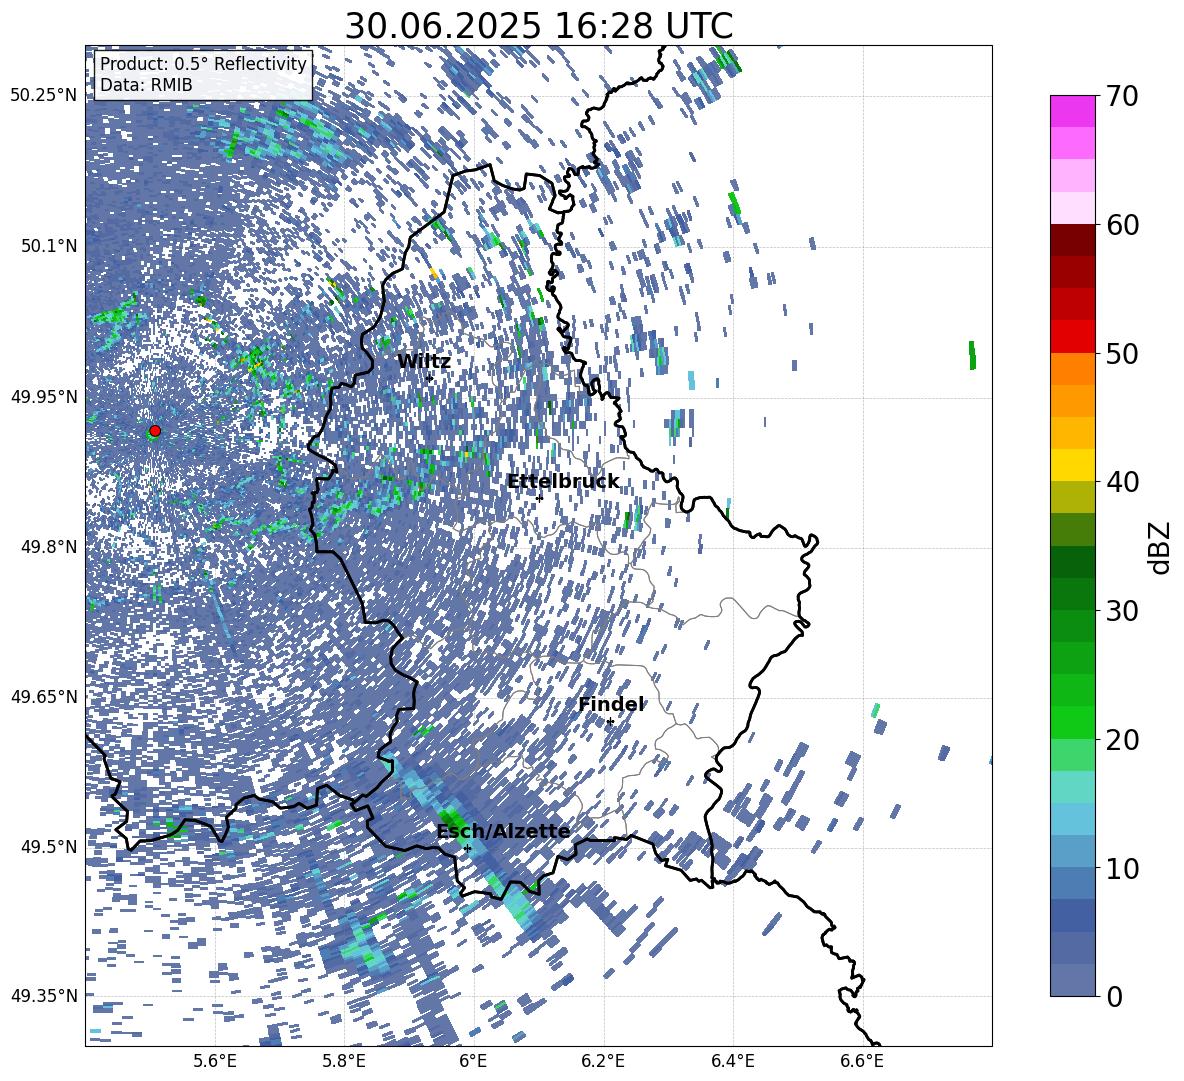Click the 6.4°E longitude label
Image resolution: width=1184 pixels, height=1081 pixels.
click(x=732, y=1061)
